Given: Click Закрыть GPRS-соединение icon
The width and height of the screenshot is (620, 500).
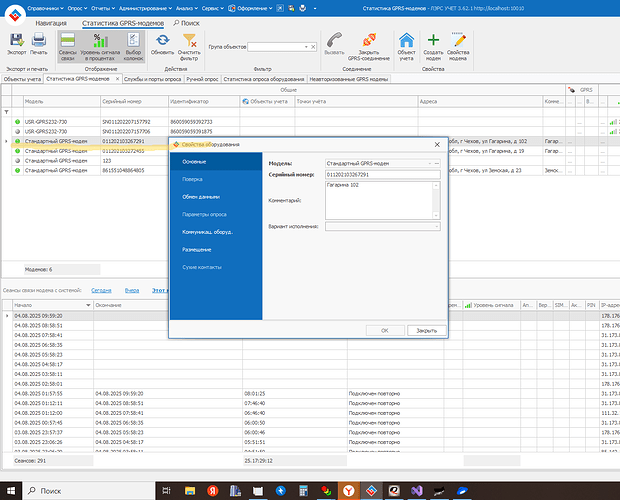Looking at the screenshot, I should (369, 40).
